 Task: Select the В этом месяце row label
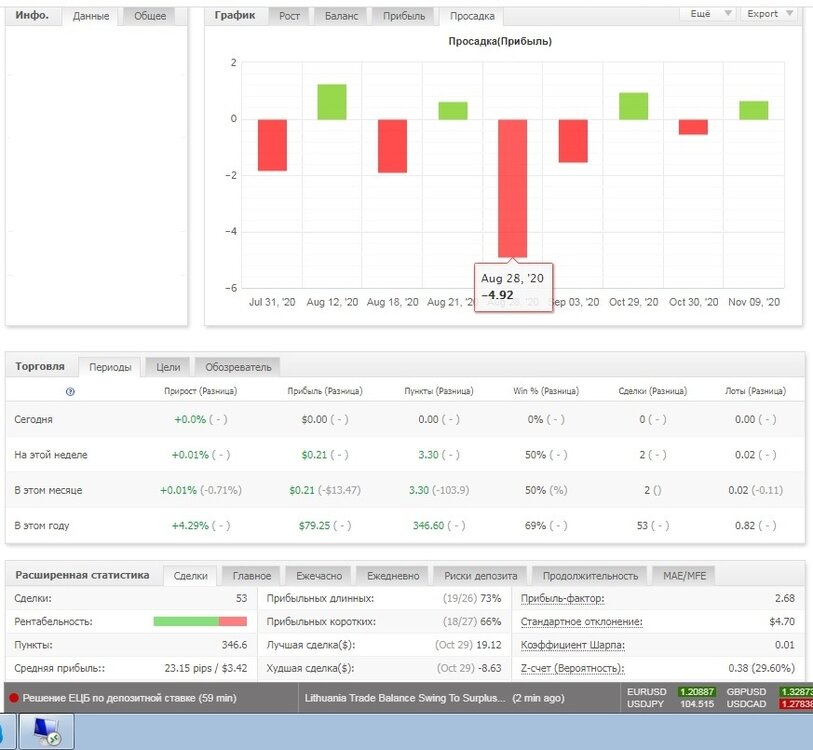48,490
